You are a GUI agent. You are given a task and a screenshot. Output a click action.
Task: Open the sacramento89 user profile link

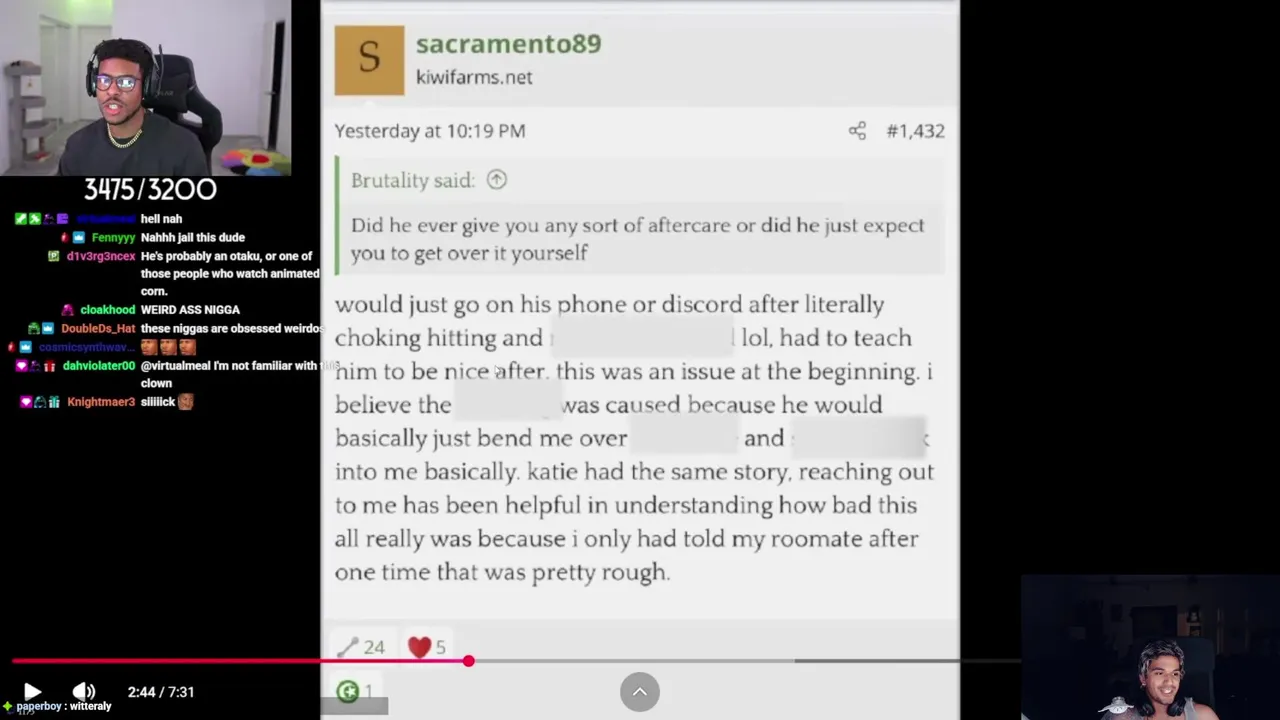coord(508,44)
